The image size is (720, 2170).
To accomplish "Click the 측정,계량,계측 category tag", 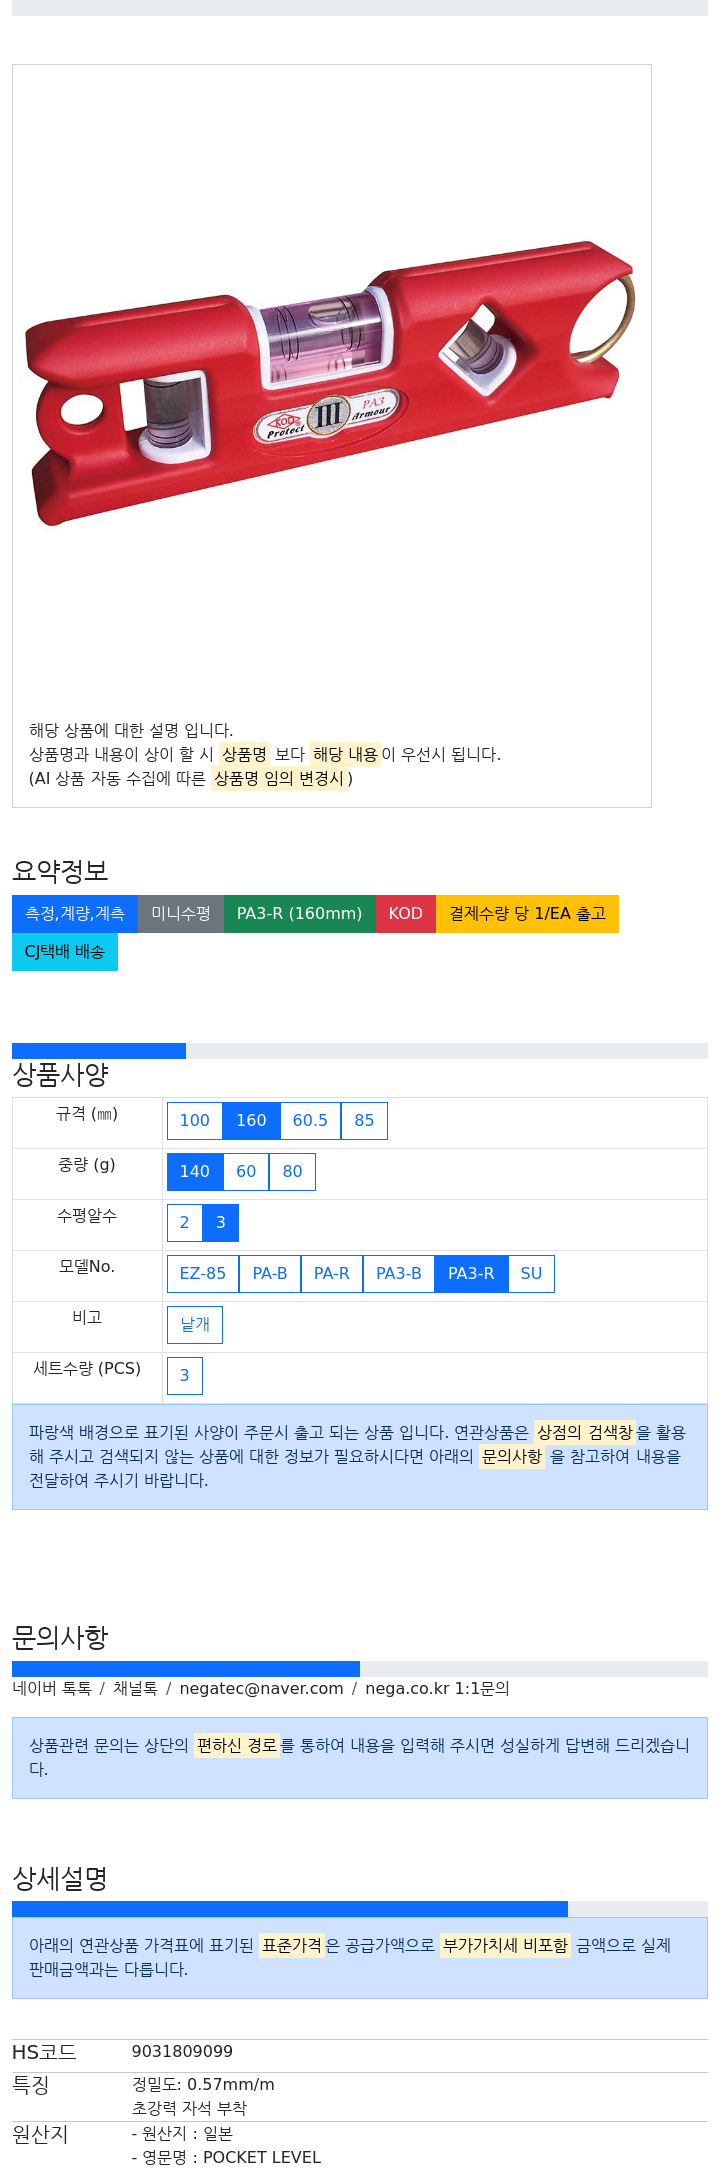I will click(x=75, y=914).
